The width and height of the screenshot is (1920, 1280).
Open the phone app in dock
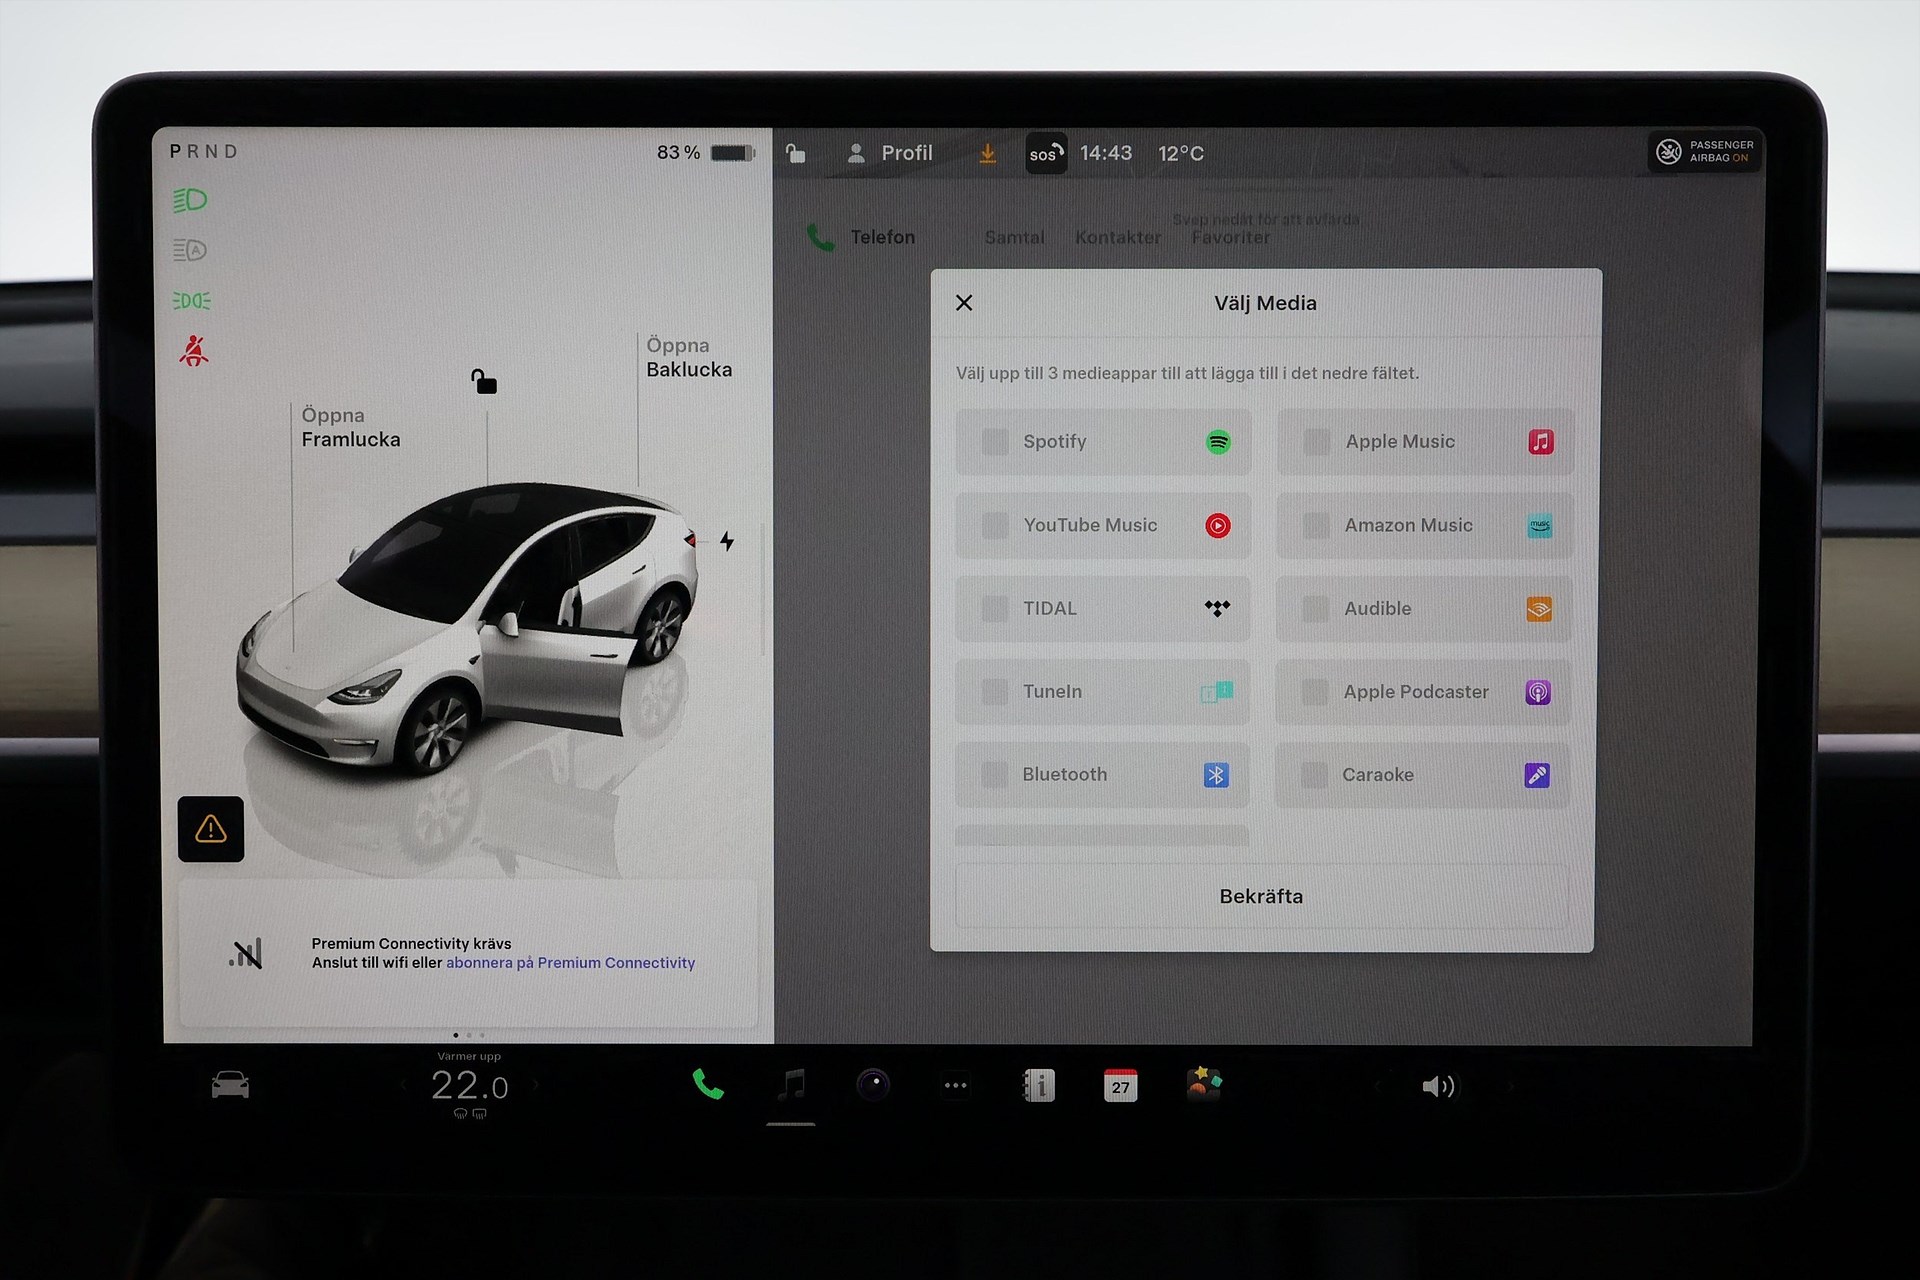(708, 1085)
